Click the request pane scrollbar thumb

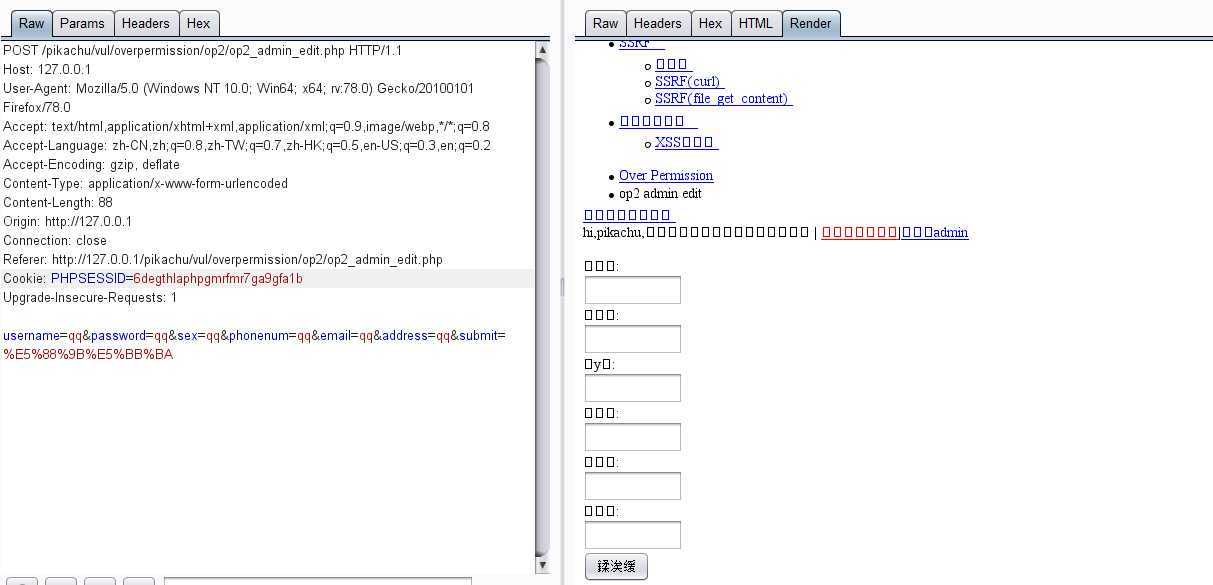(x=543, y=305)
